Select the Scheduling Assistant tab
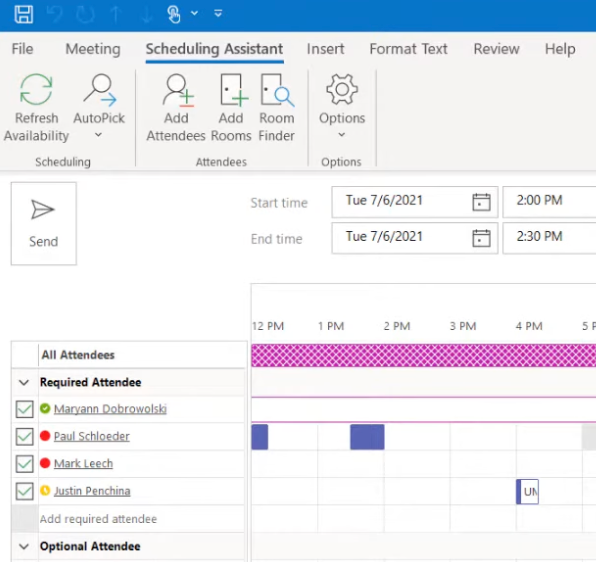 (x=214, y=49)
